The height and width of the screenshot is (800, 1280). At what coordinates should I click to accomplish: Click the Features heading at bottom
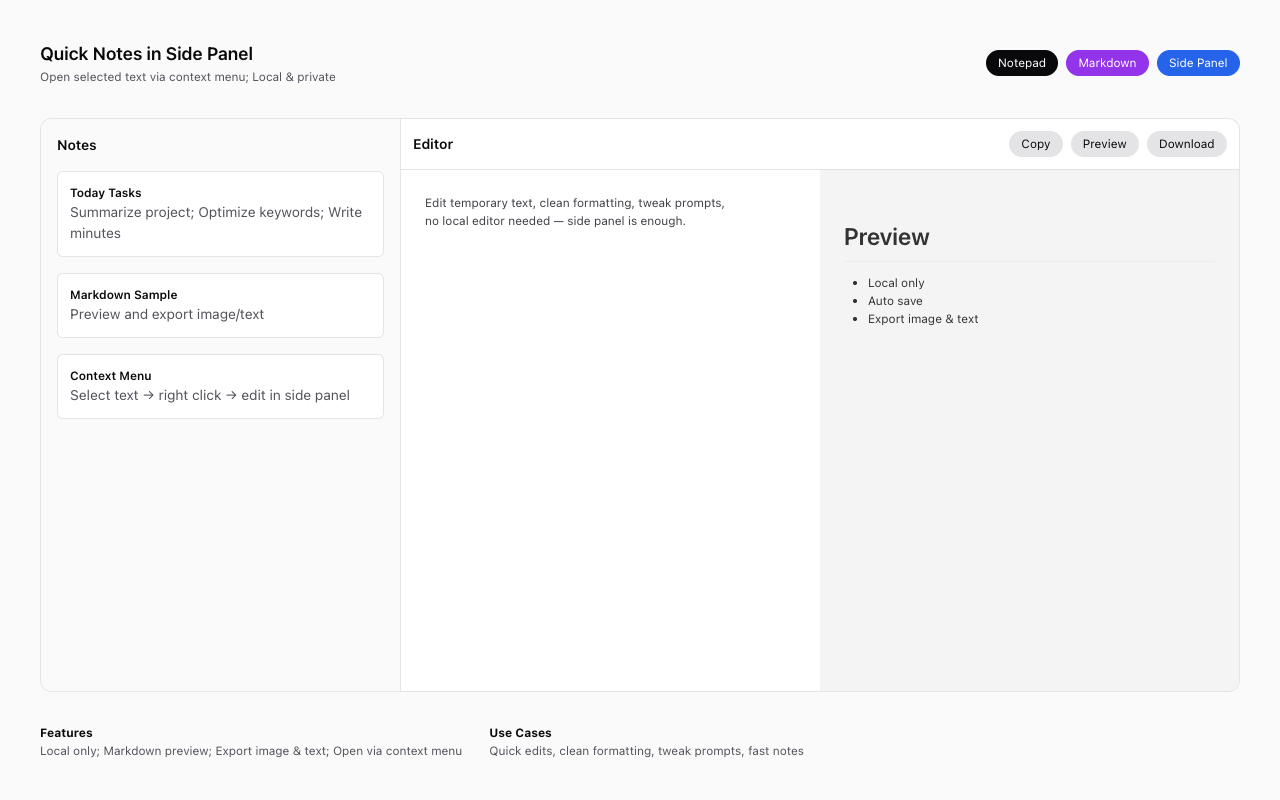[x=66, y=733]
